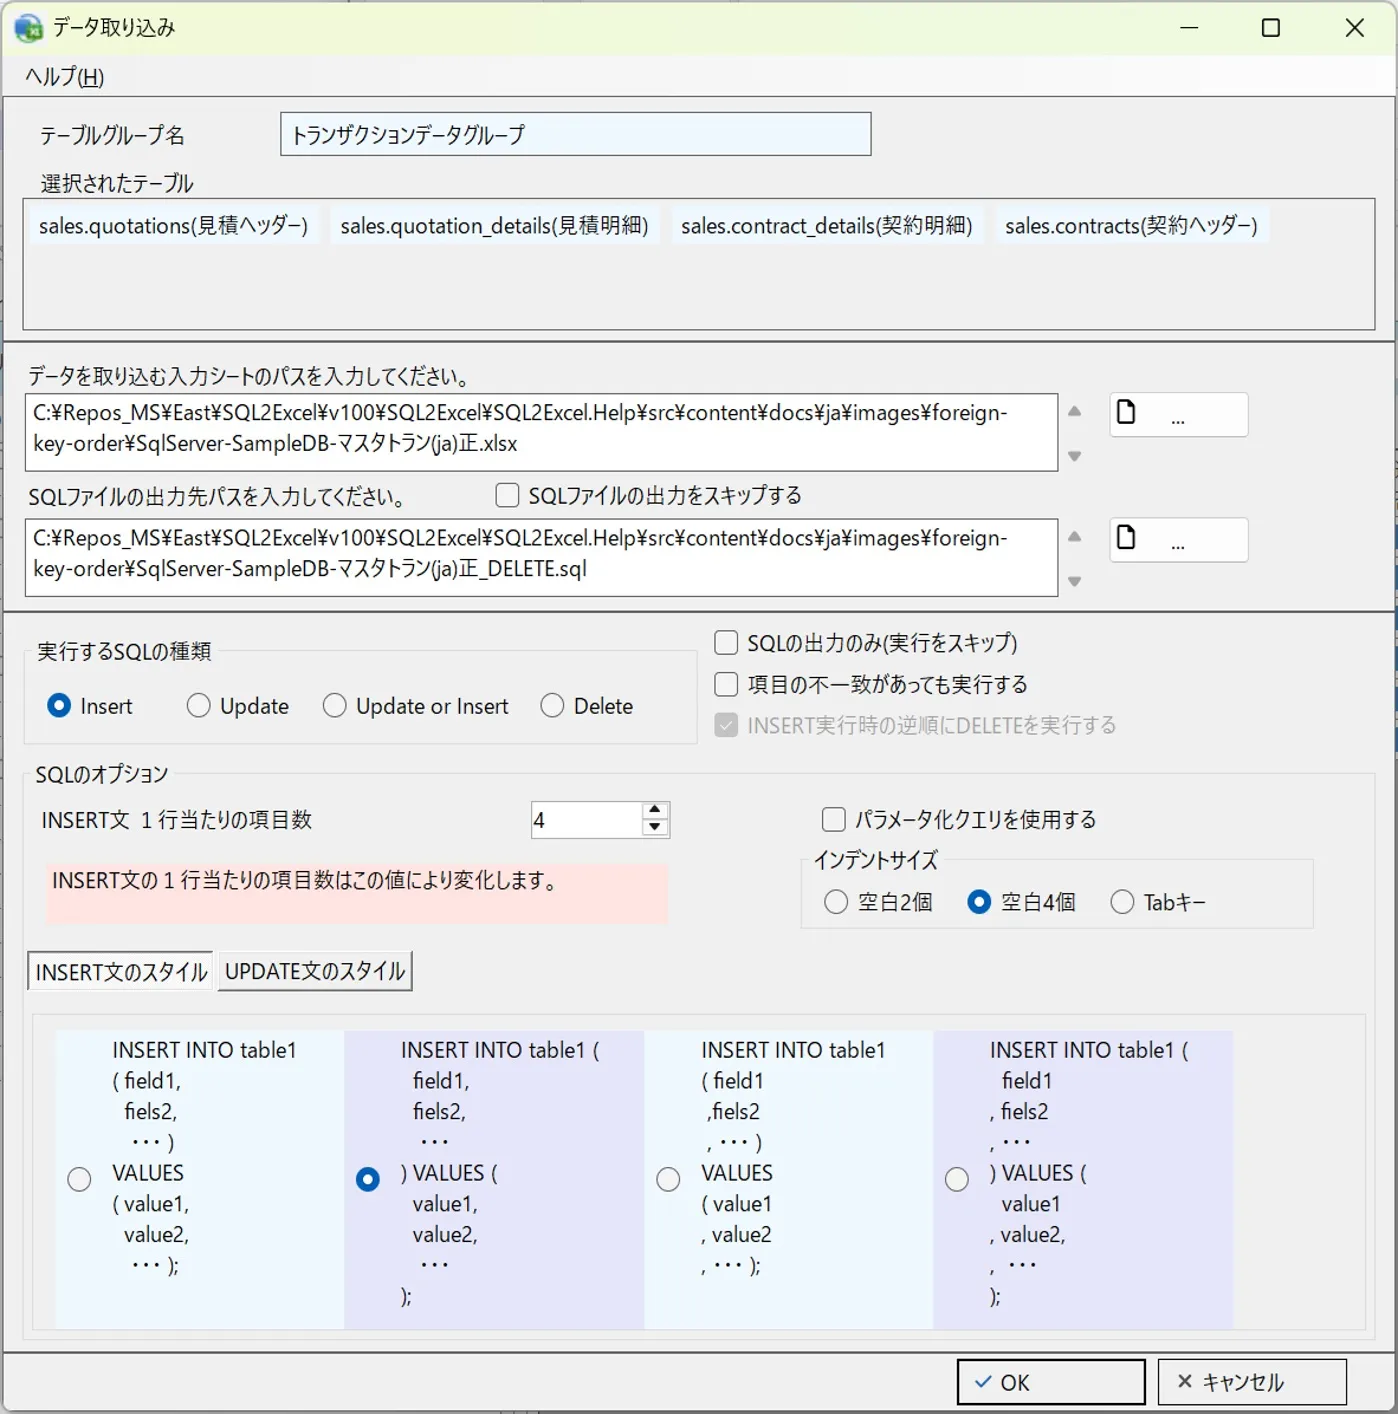Check 'SQLファイルの出力をスキップする' checkbox
The width and height of the screenshot is (1398, 1414).
click(x=508, y=495)
